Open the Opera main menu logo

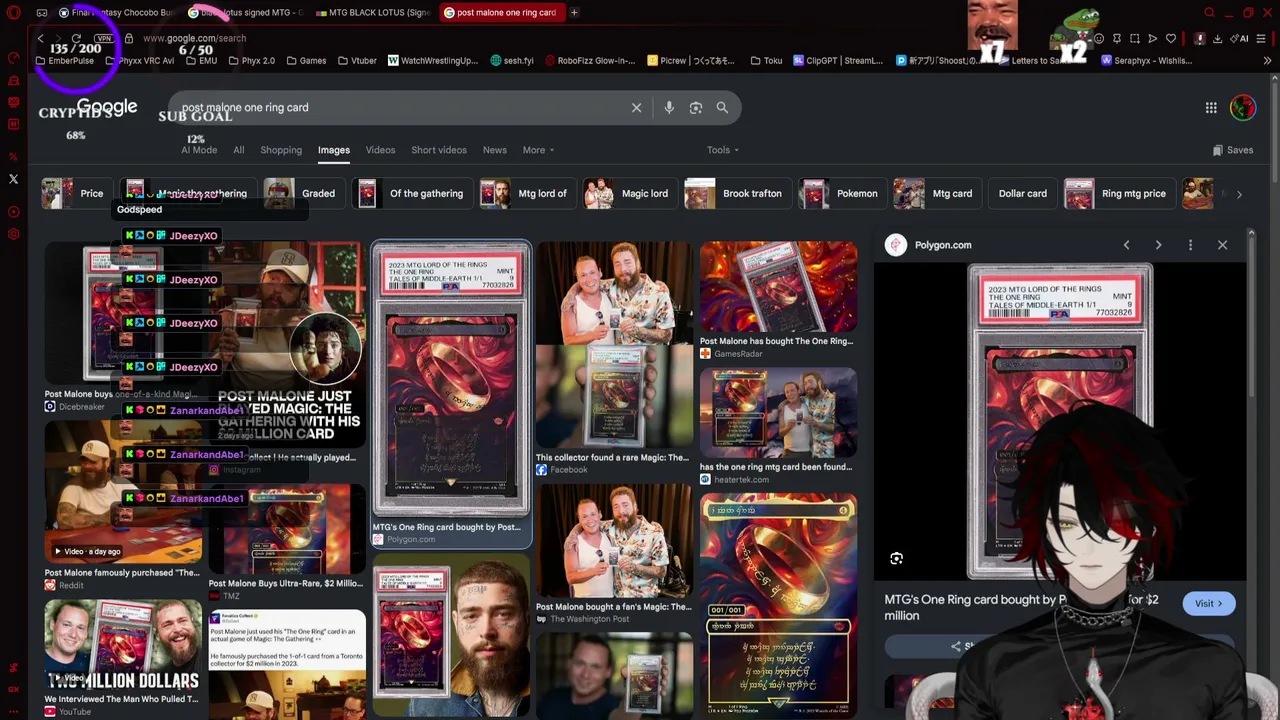coord(13,12)
